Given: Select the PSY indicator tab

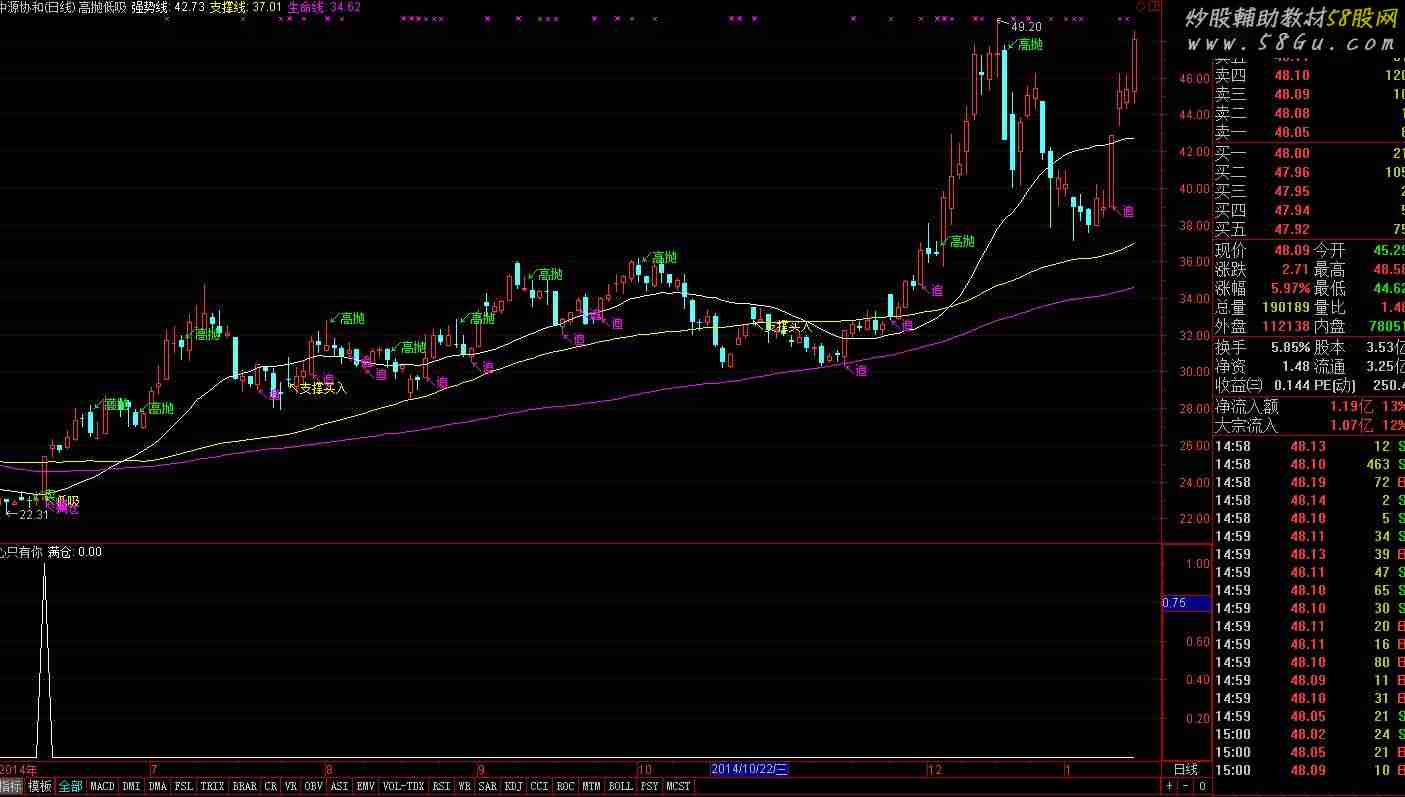Looking at the screenshot, I should tap(650, 787).
